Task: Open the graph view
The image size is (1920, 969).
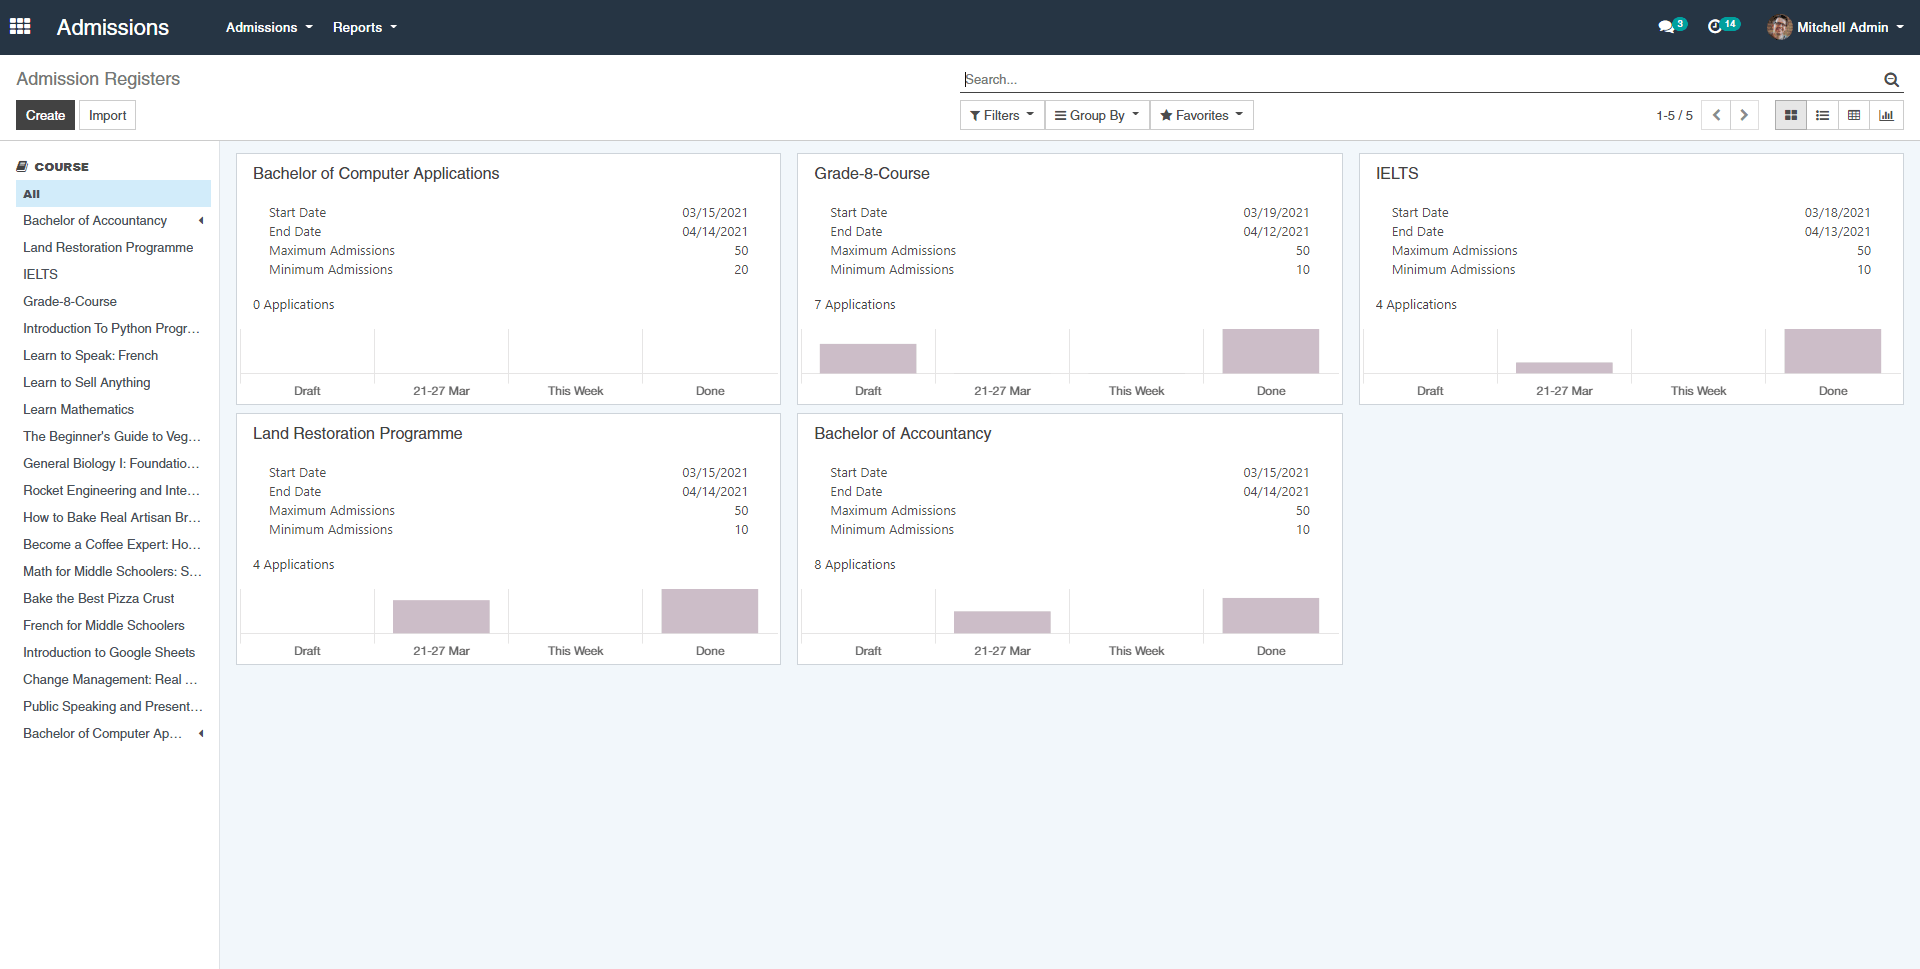Action: [x=1887, y=115]
